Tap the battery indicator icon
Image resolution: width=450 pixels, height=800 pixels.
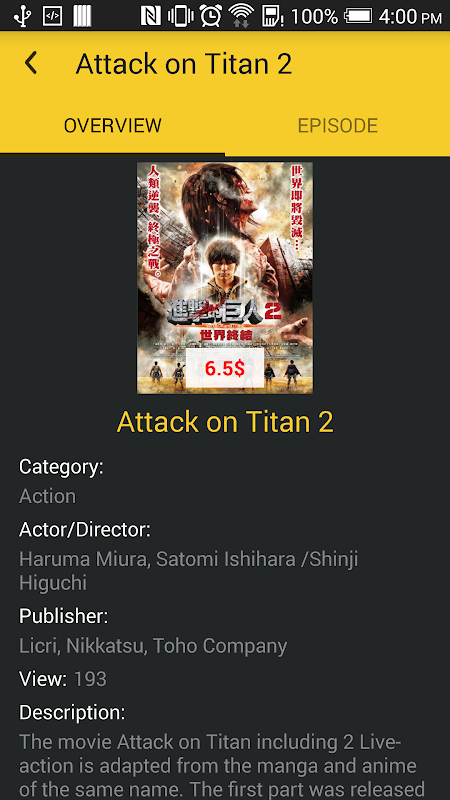tap(359, 16)
